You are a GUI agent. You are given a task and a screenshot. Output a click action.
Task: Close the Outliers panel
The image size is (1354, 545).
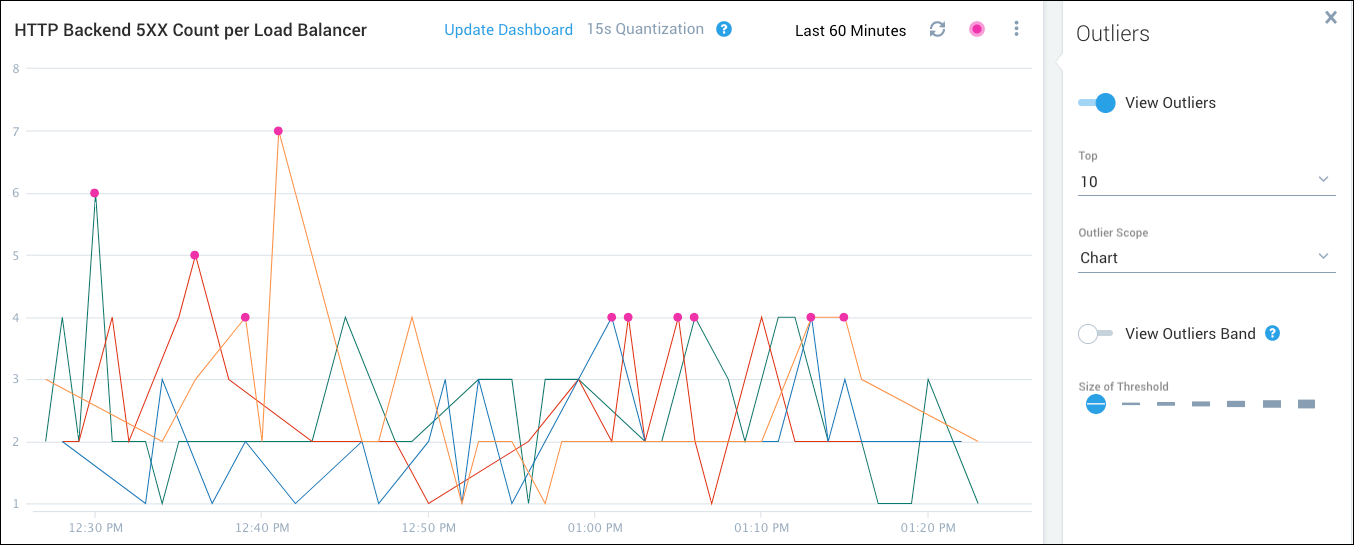coord(1330,17)
